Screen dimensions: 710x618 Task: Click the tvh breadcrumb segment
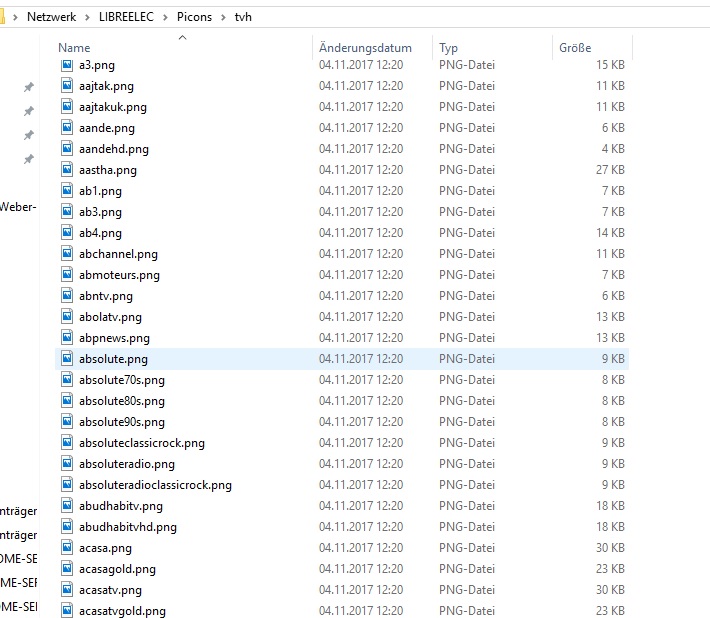243,17
